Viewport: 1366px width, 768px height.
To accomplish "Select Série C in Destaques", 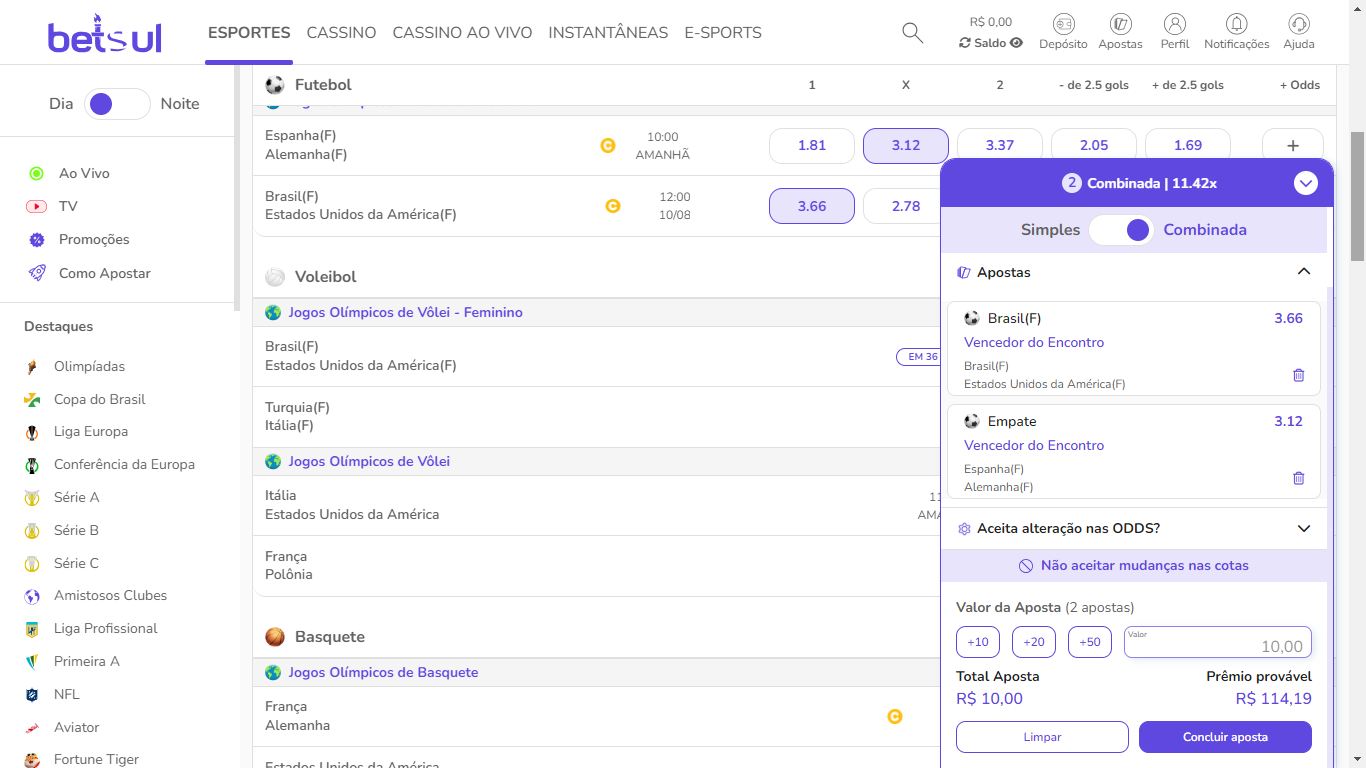I will (76, 563).
